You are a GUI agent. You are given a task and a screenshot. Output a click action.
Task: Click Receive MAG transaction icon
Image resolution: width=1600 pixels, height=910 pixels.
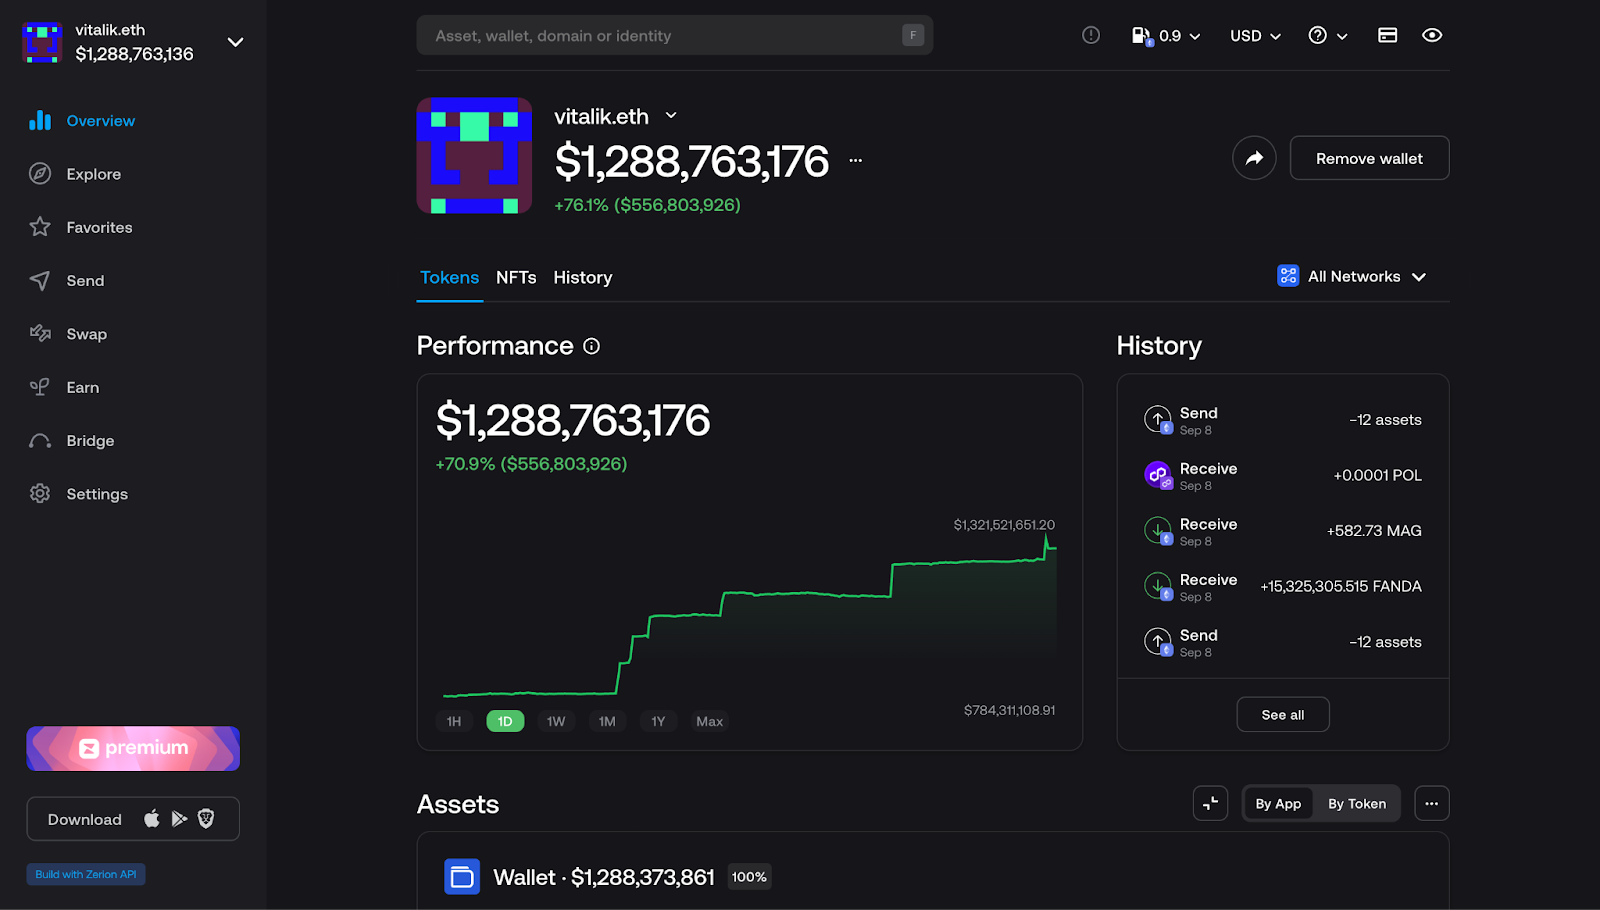pos(1158,531)
